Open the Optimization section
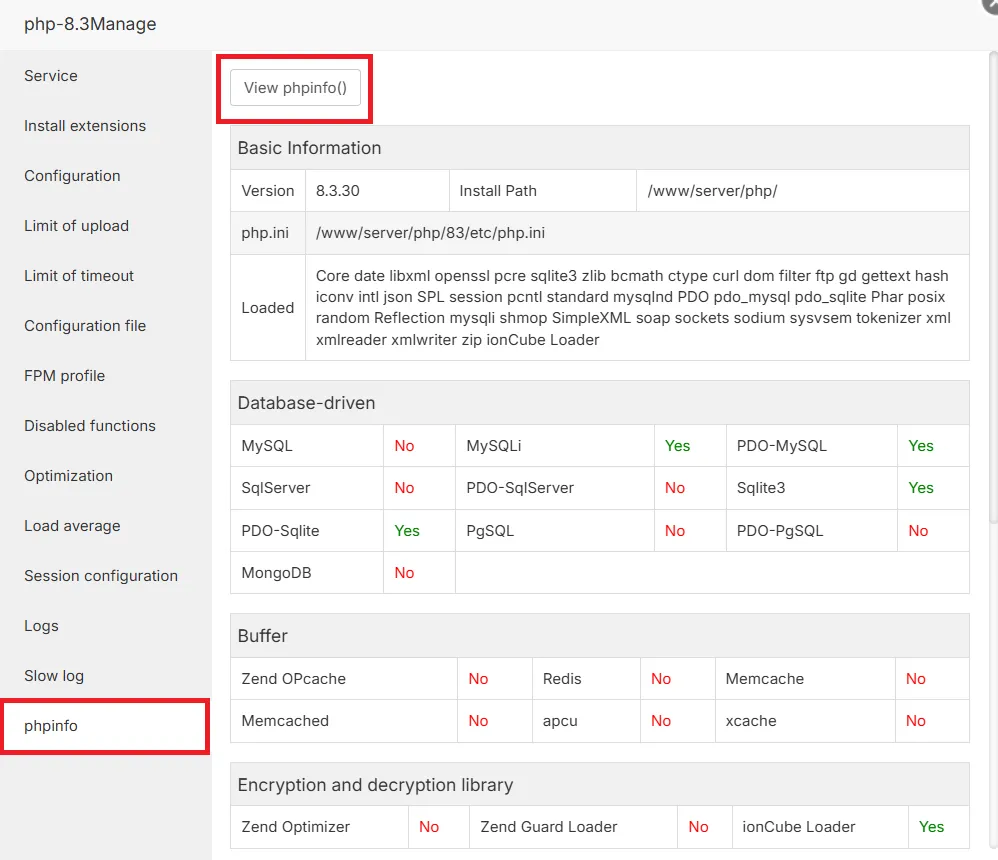The width and height of the screenshot is (998, 860). point(68,476)
